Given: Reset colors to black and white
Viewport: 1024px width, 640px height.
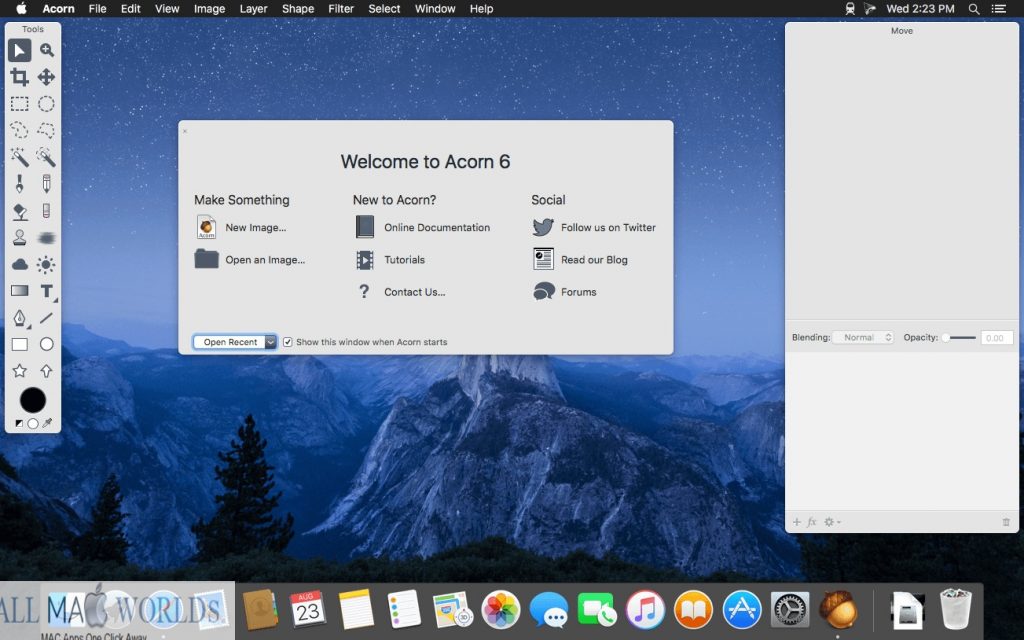Looking at the screenshot, I should click(x=19, y=423).
